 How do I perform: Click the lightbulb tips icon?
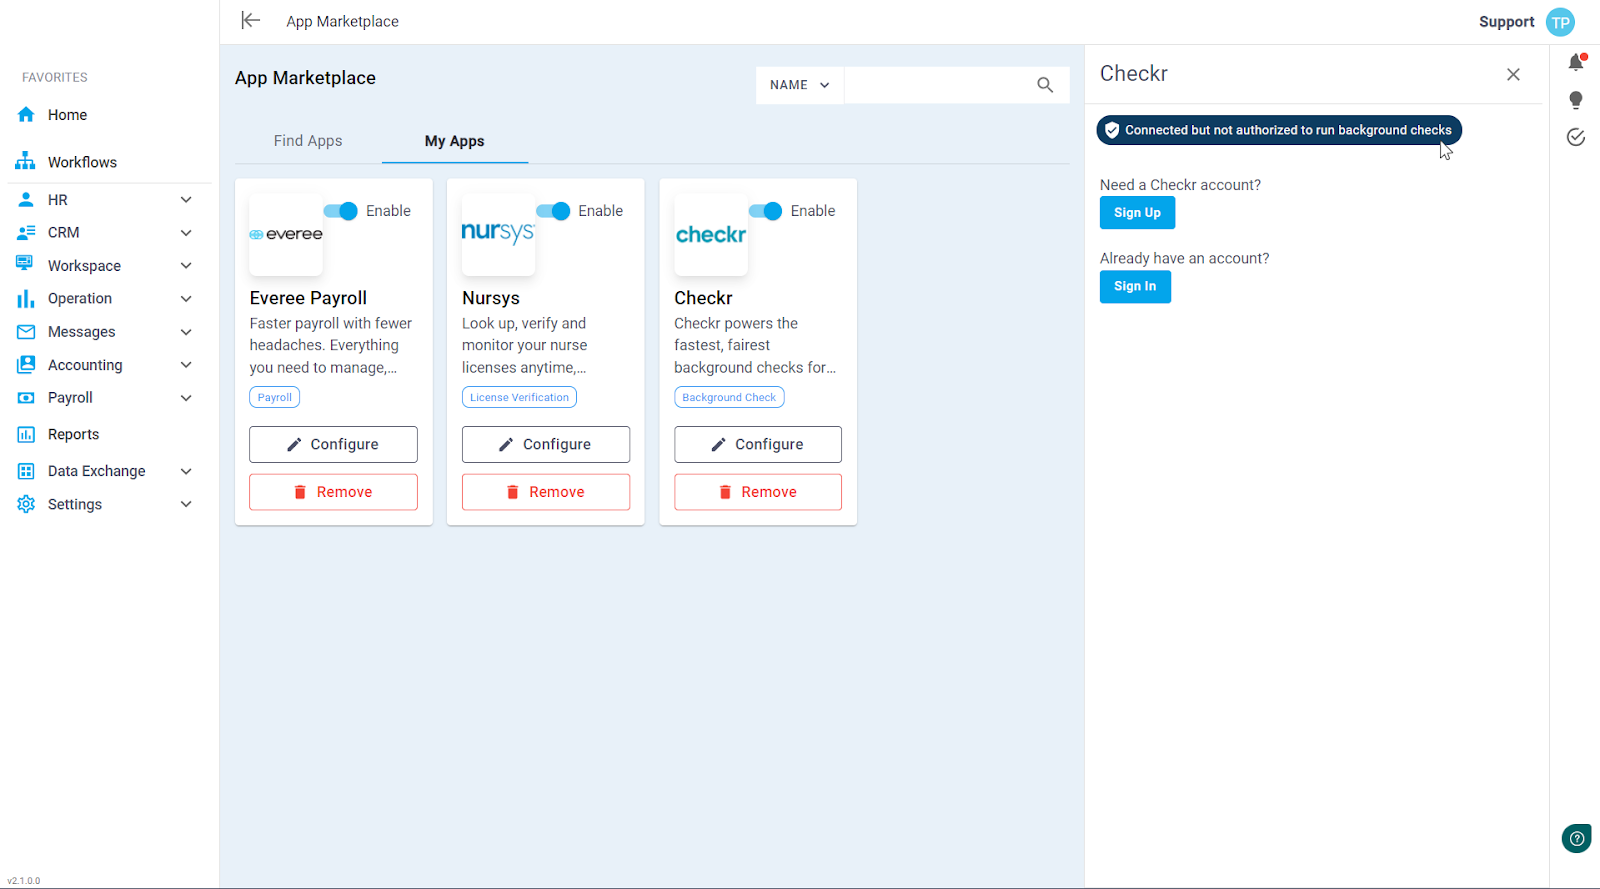(x=1576, y=100)
